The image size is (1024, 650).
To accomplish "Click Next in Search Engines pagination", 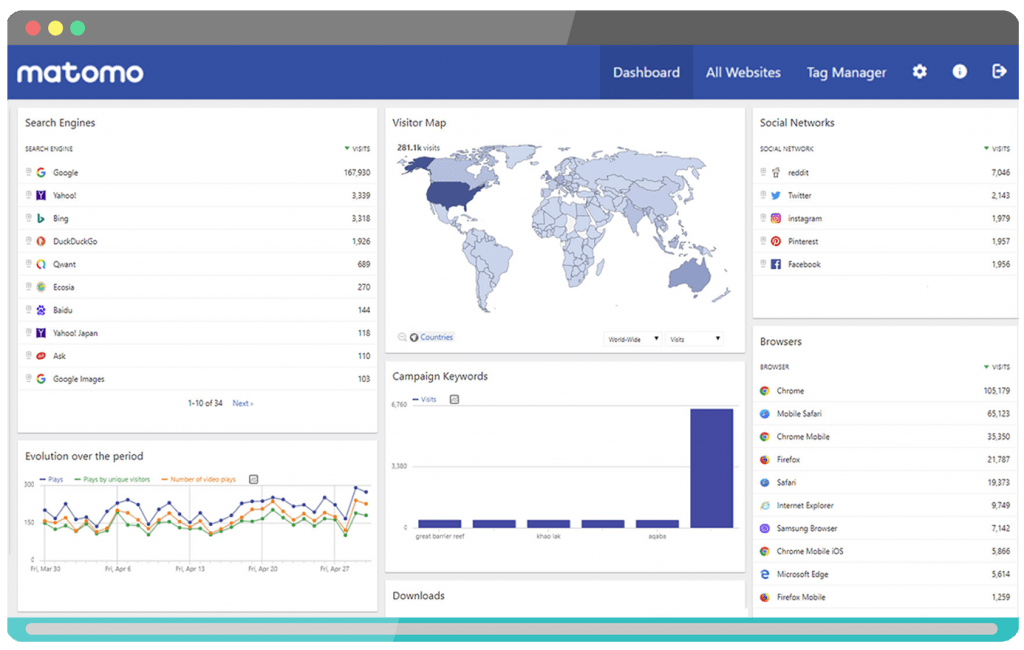I will [x=242, y=403].
